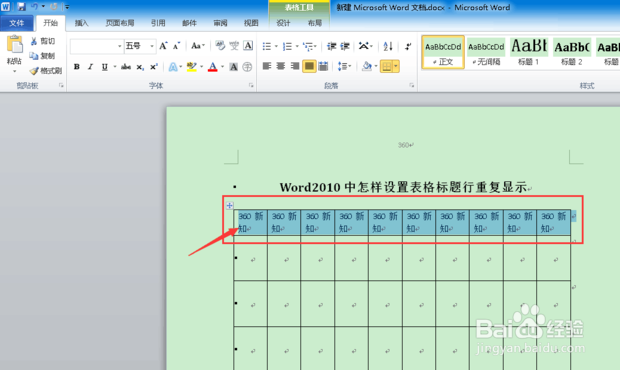Viewport: 620px width, 370px height.
Task: Click the Show/Hide paragraph marks icon
Action: [x=408, y=46]
